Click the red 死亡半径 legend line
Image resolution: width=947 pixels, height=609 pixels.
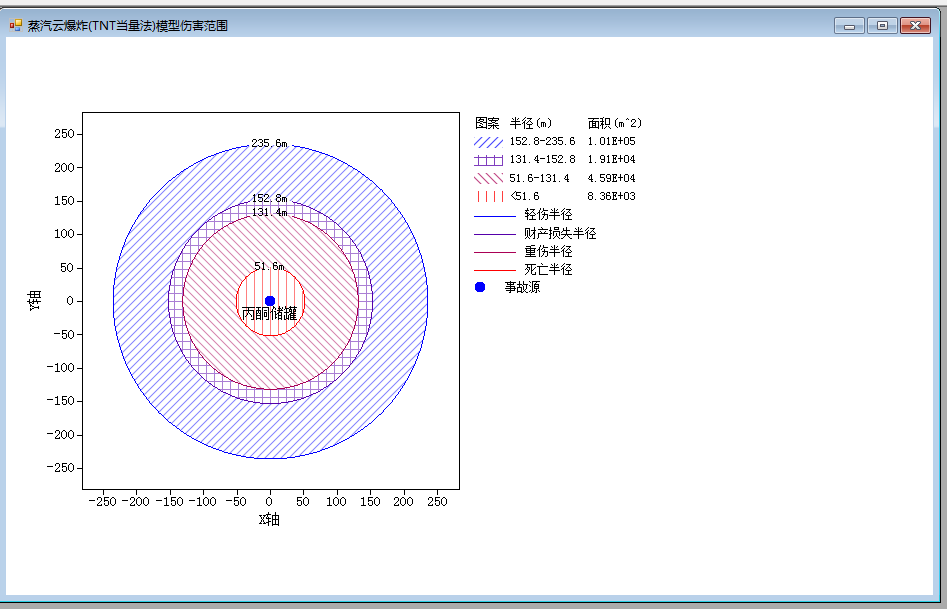(x=495, y=271)
